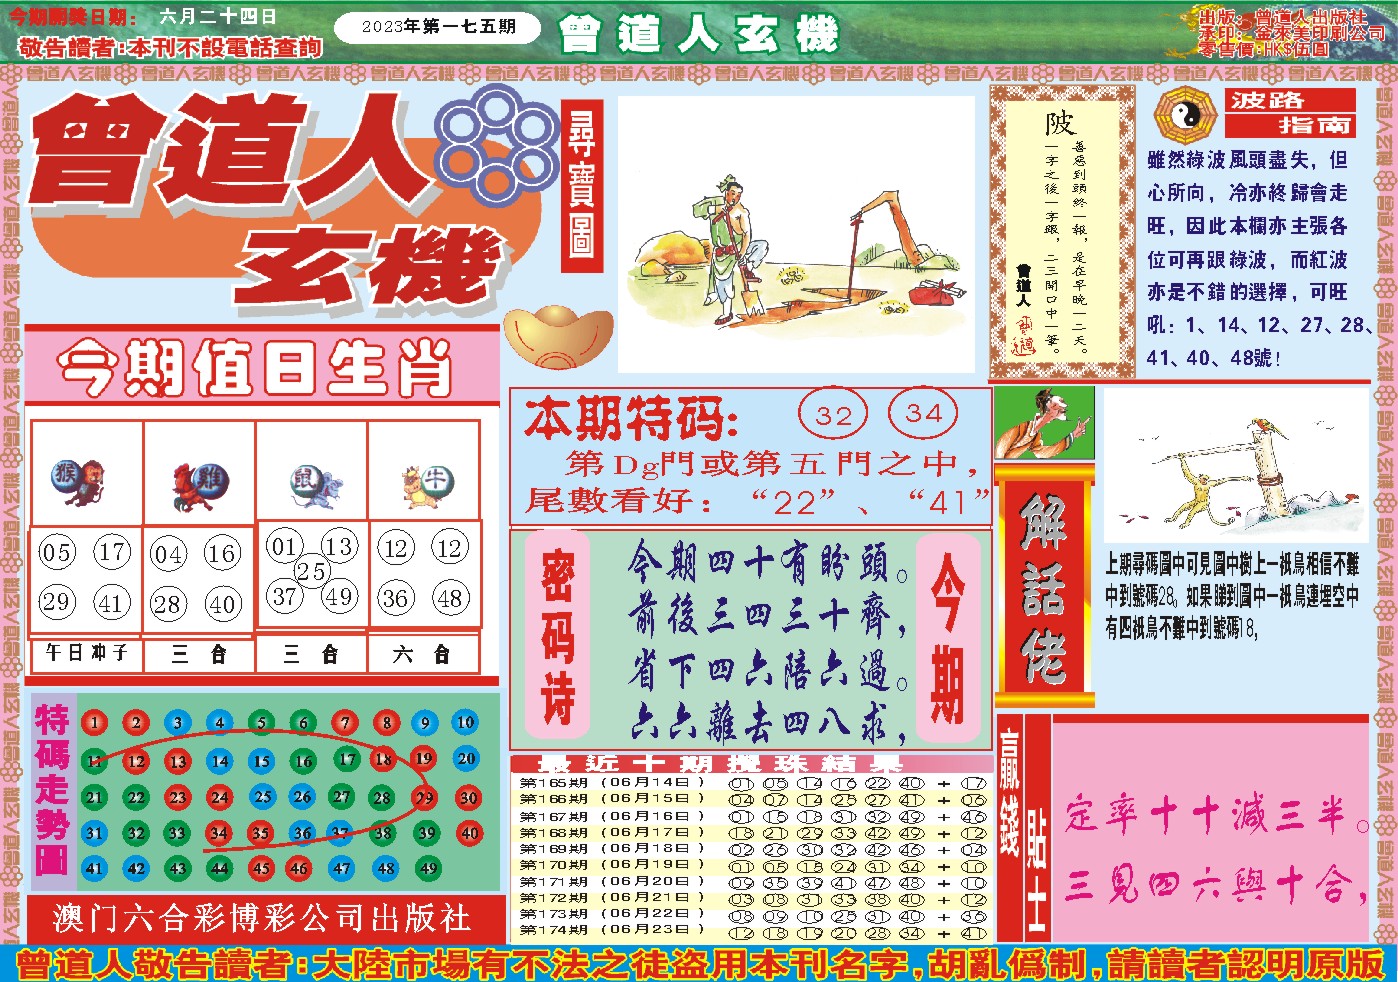Image resolution: width=1398 pixels, height=982 pixels.
Task: Click red ball 7 in the trend chart
Action: 345,722
